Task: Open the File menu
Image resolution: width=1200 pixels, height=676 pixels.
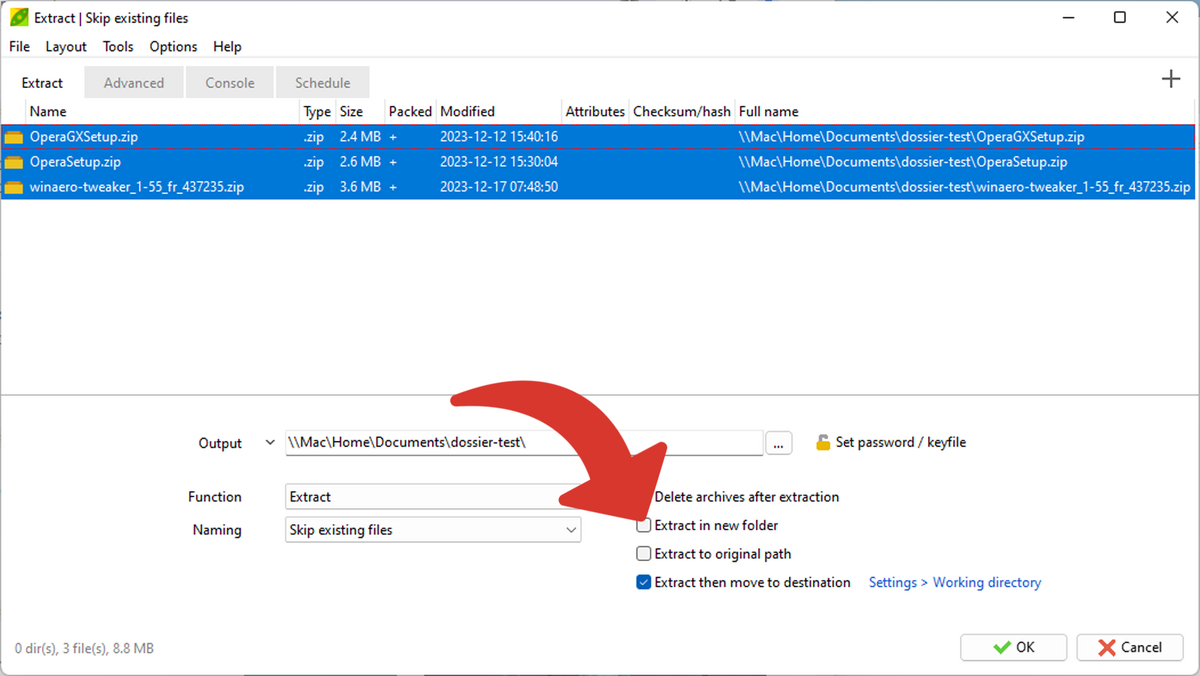Action: click(20, 46)
